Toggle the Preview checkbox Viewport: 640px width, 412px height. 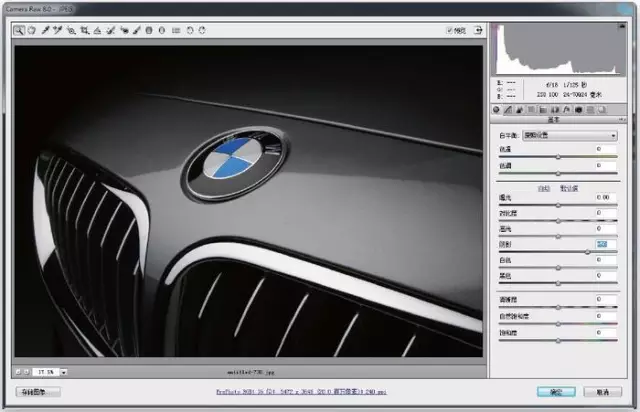(450, 30)
